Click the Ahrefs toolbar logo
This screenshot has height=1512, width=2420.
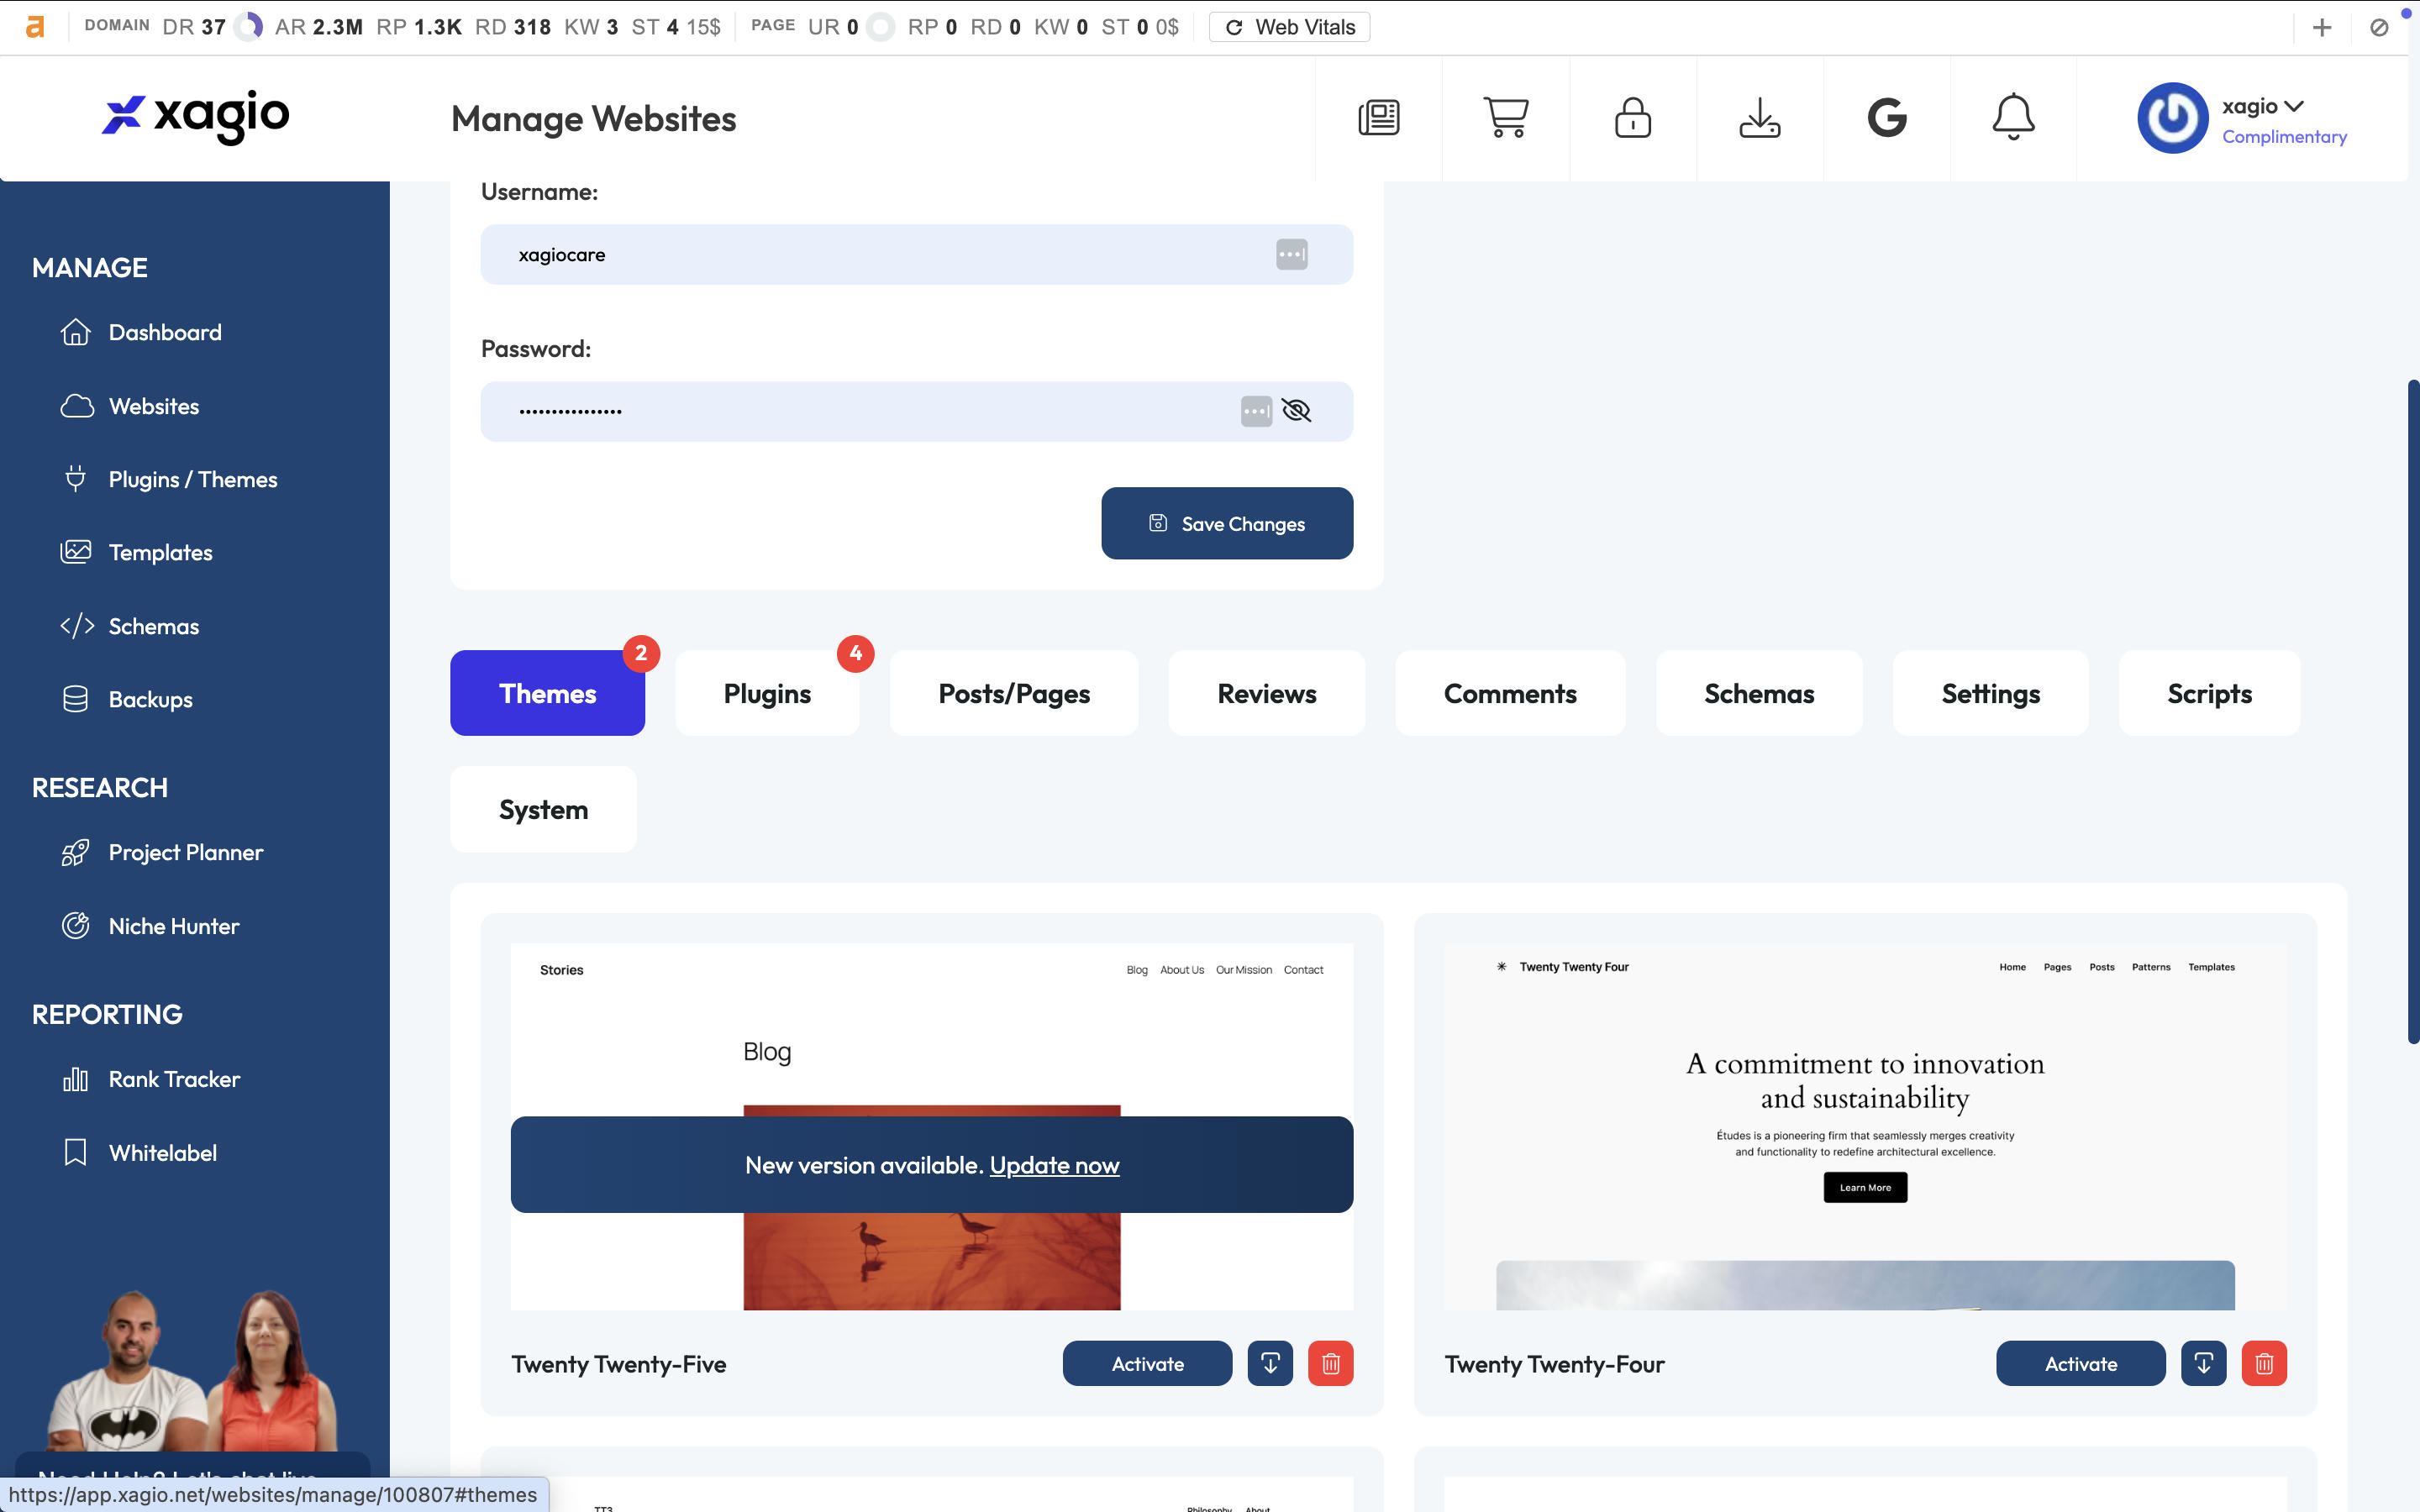click(x=35, y=27)
